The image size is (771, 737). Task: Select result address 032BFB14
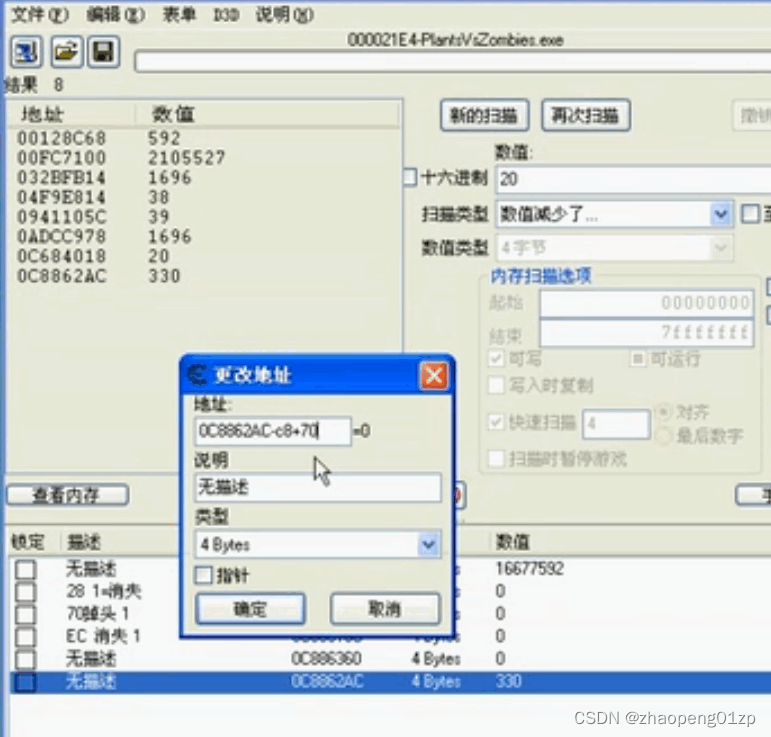pos(61,177)
